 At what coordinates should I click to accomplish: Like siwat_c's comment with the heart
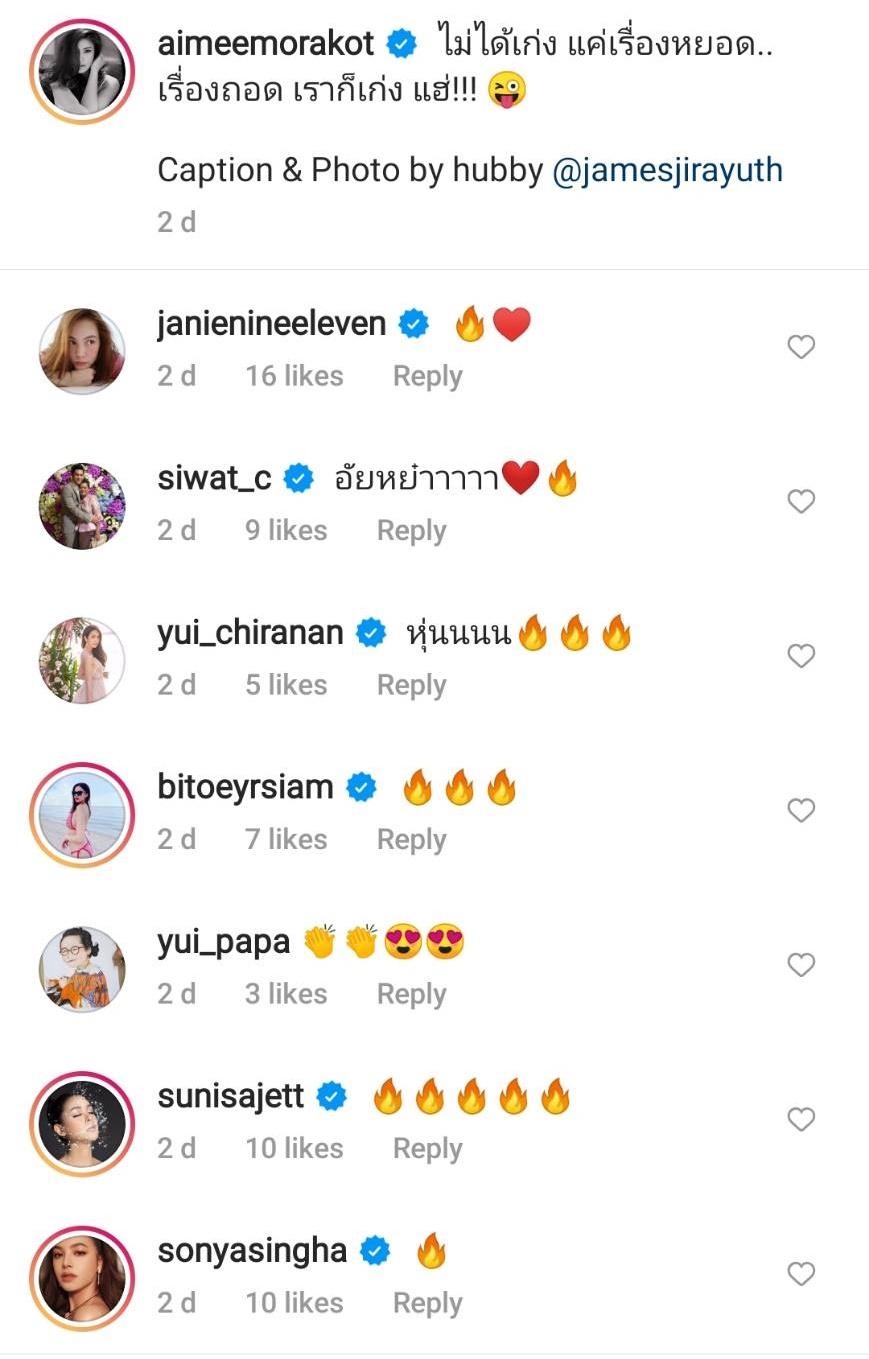(x=801, y=501)
